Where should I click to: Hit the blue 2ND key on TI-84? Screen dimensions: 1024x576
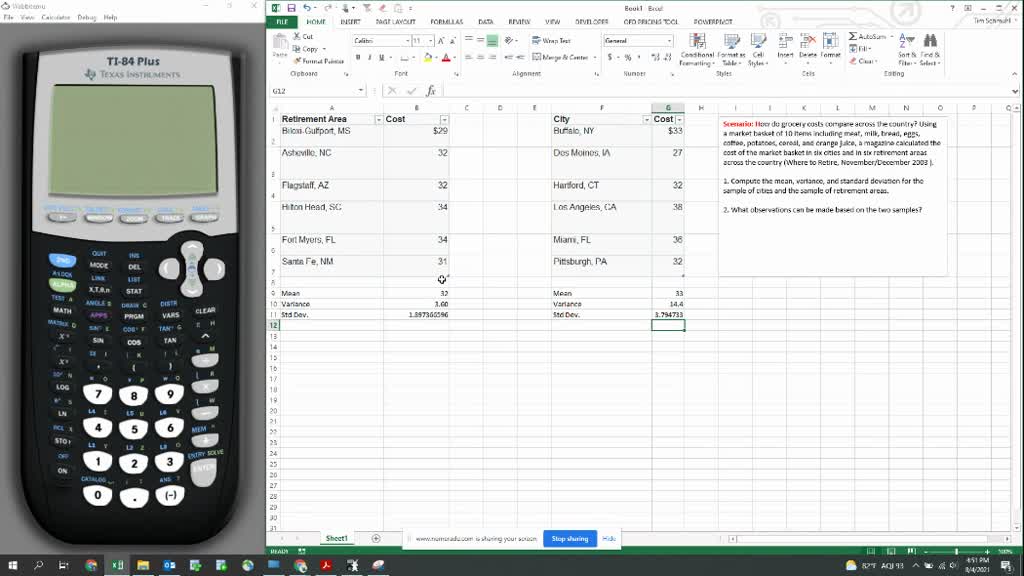tap(62, 260)
